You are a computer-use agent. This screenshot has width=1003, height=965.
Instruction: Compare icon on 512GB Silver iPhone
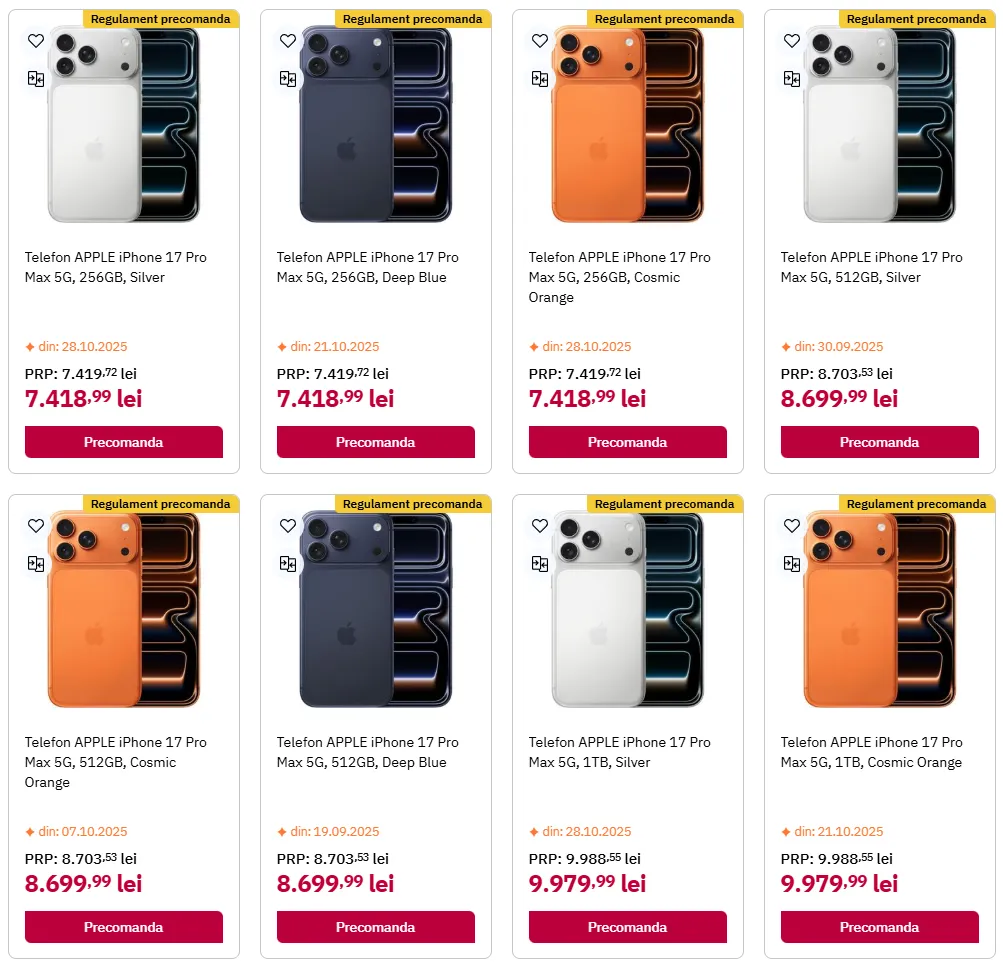pos(792,79)
